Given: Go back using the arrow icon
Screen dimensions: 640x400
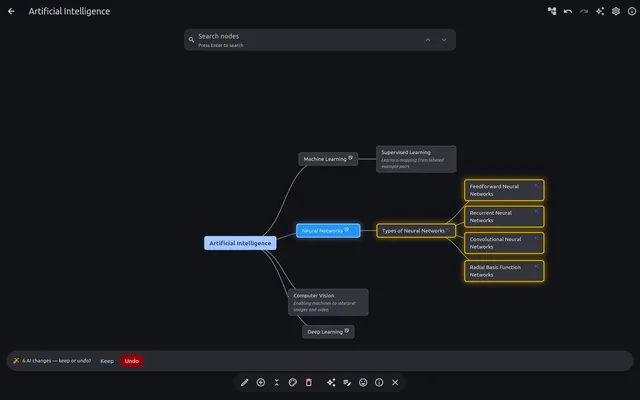Looking at the screenshot, I should pyautogui.click(x=11, y=11).
